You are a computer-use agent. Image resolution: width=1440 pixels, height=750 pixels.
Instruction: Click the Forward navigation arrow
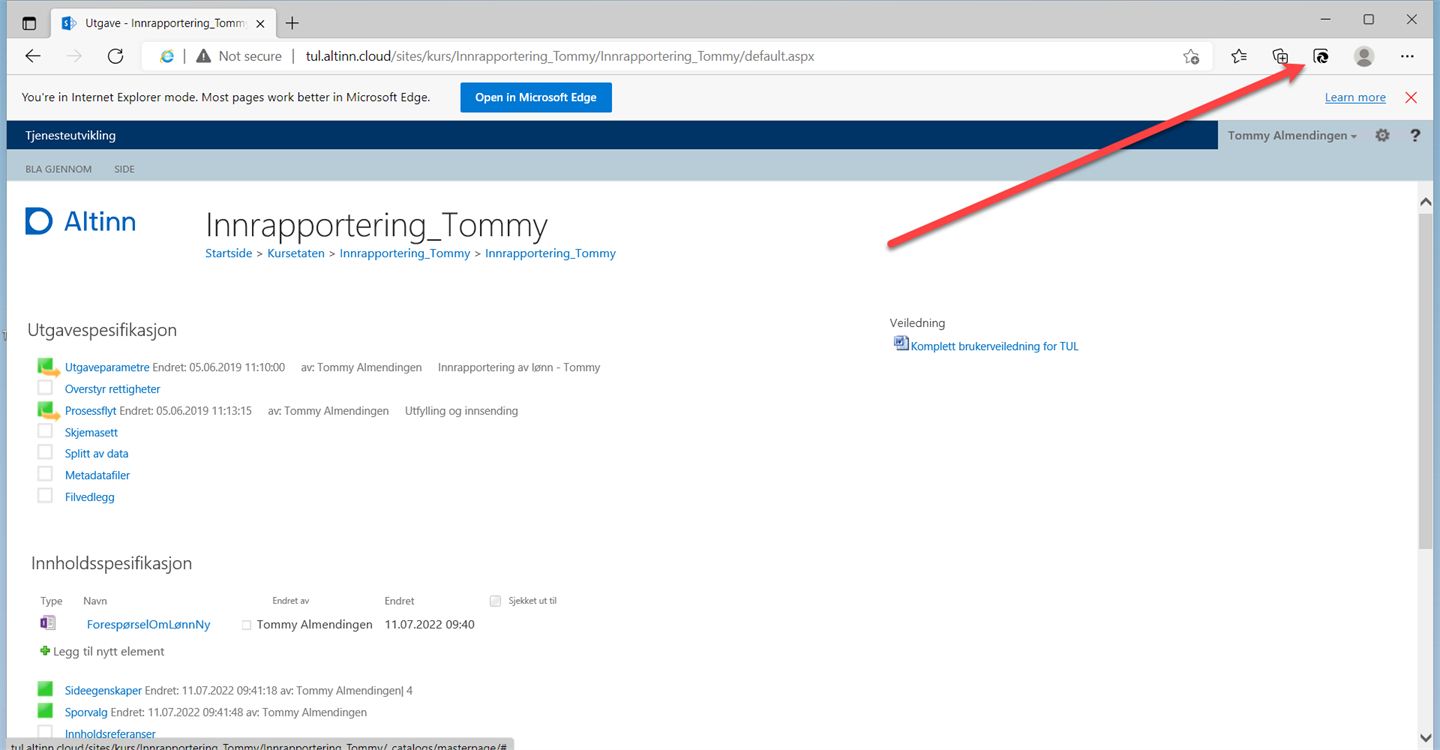74,56
